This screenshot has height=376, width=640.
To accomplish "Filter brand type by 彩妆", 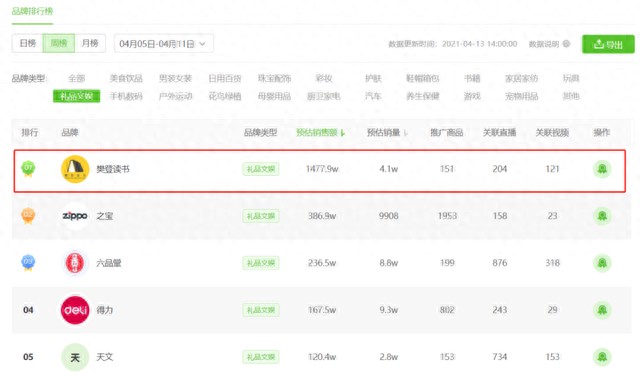I will [324, 78].
